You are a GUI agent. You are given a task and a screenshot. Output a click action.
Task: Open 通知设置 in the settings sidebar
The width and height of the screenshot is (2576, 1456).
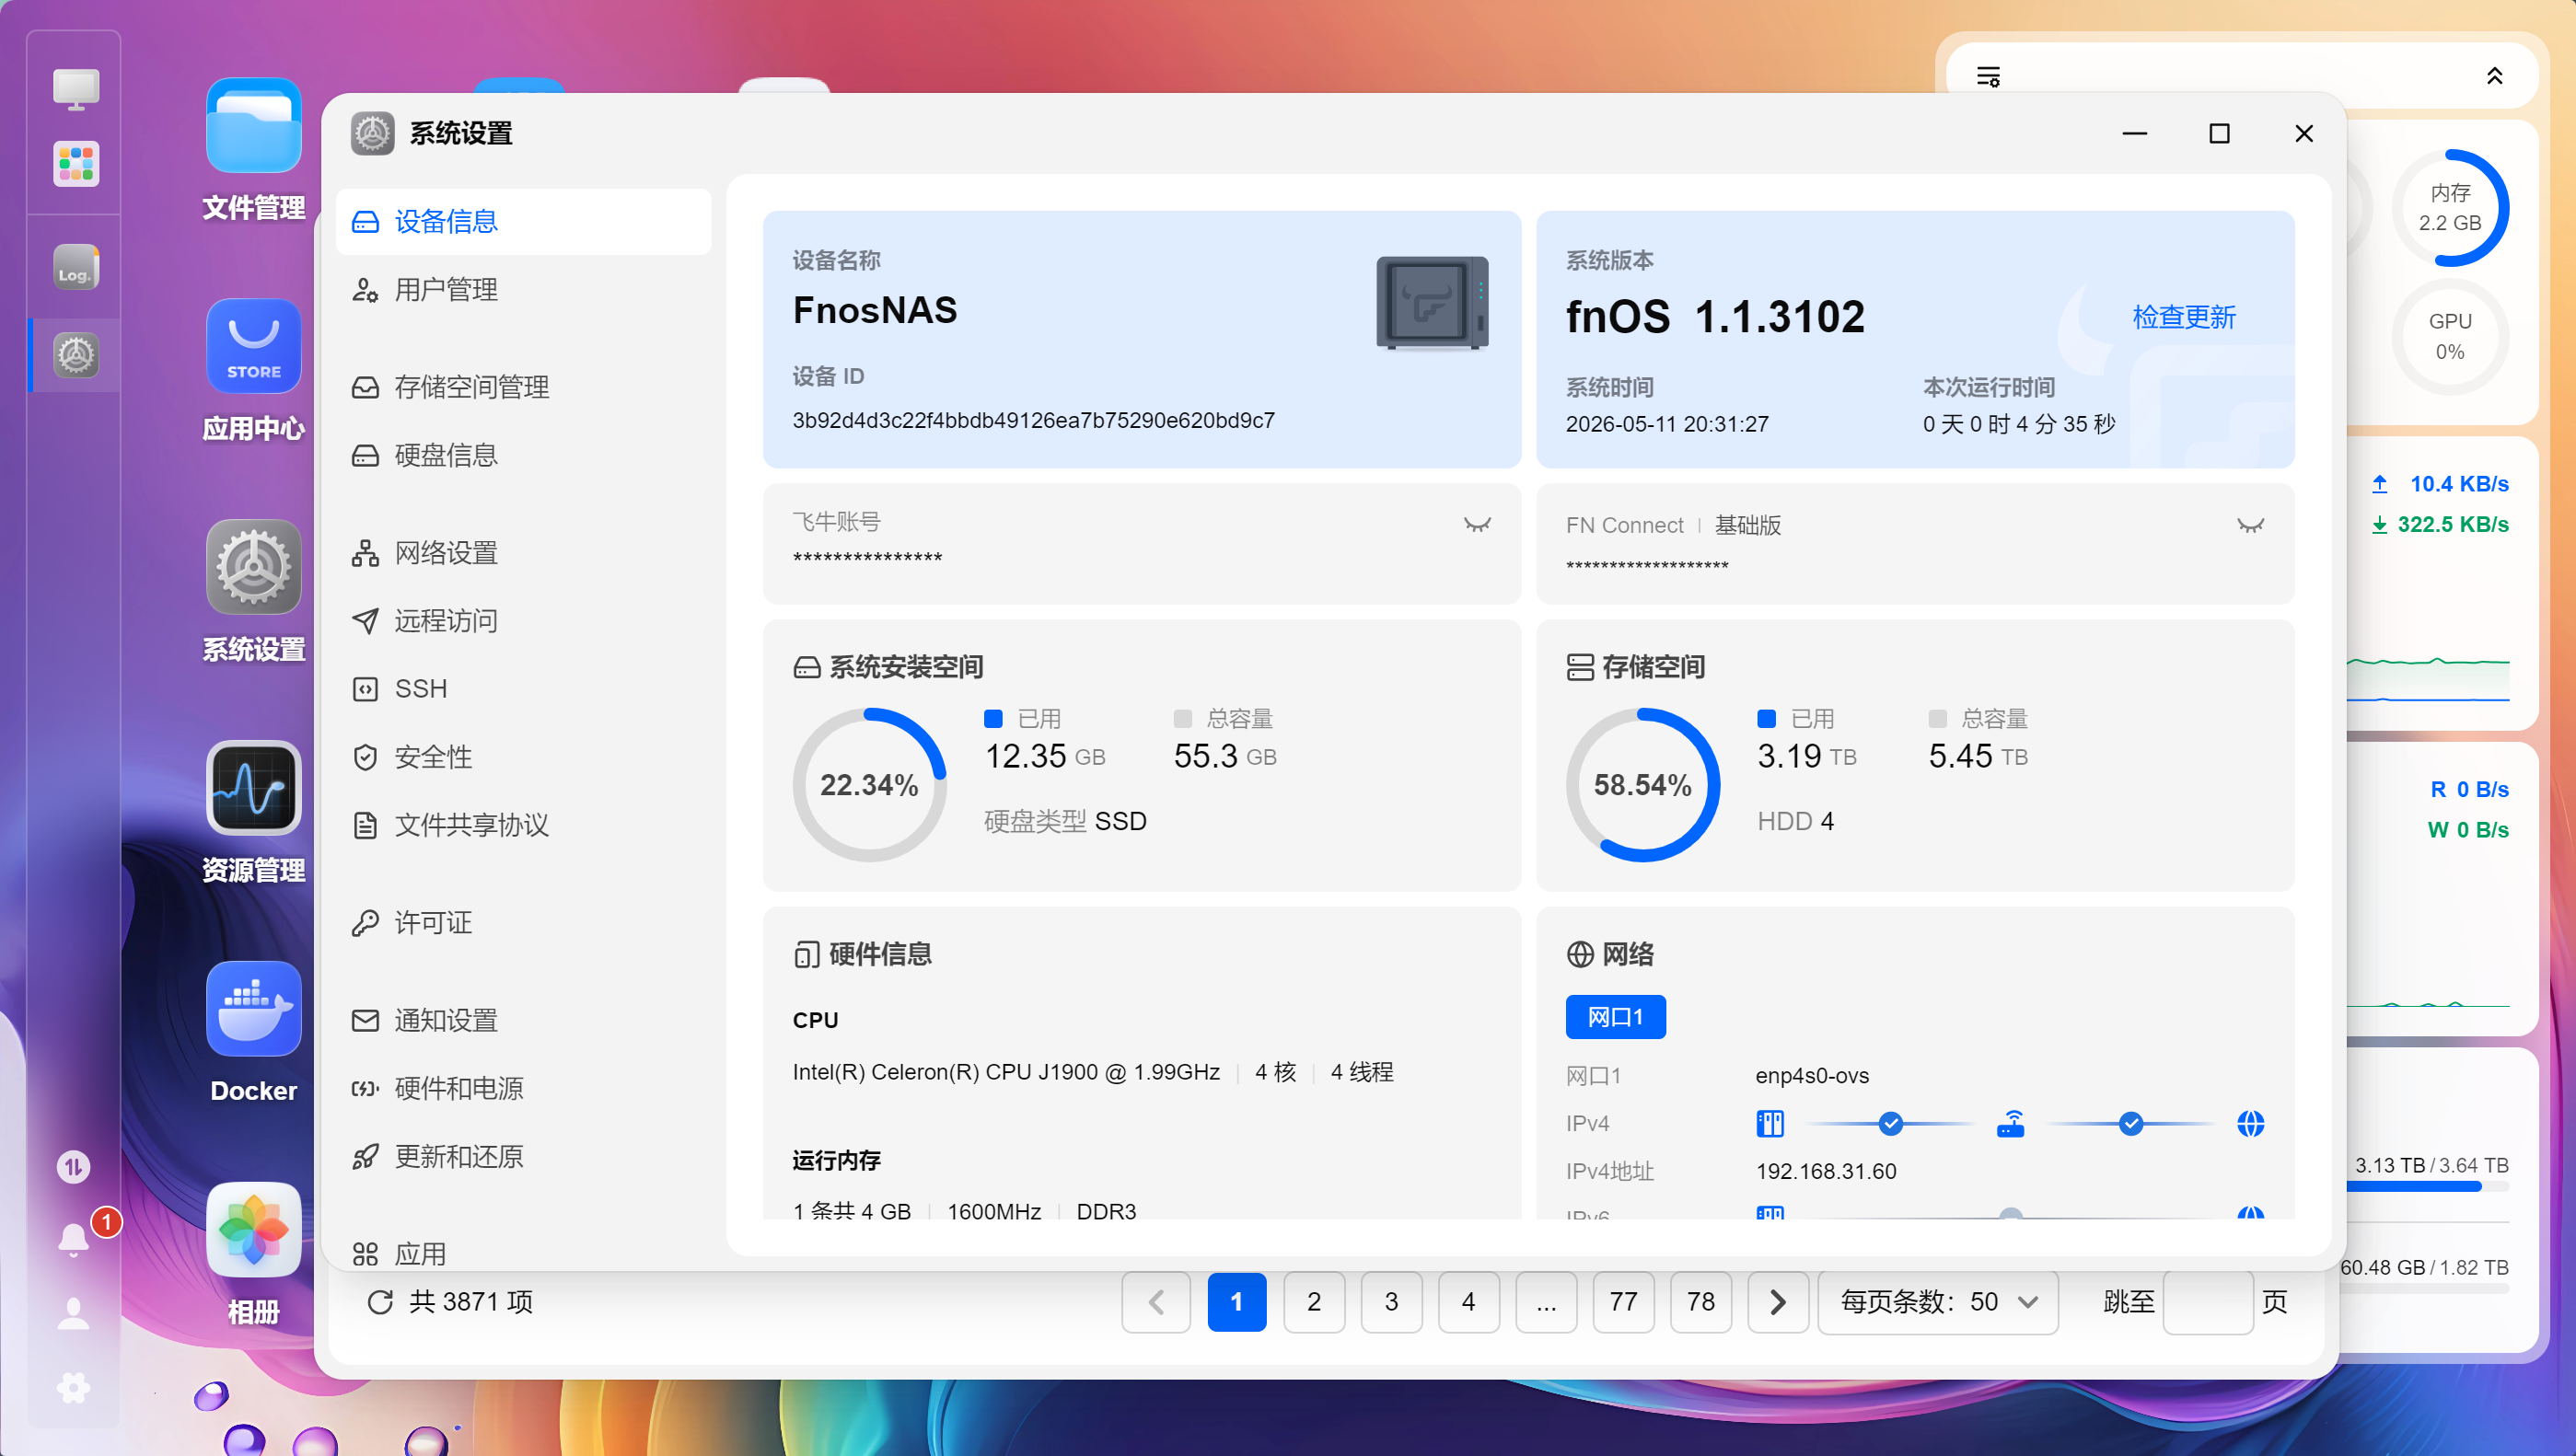[523, 1020]
